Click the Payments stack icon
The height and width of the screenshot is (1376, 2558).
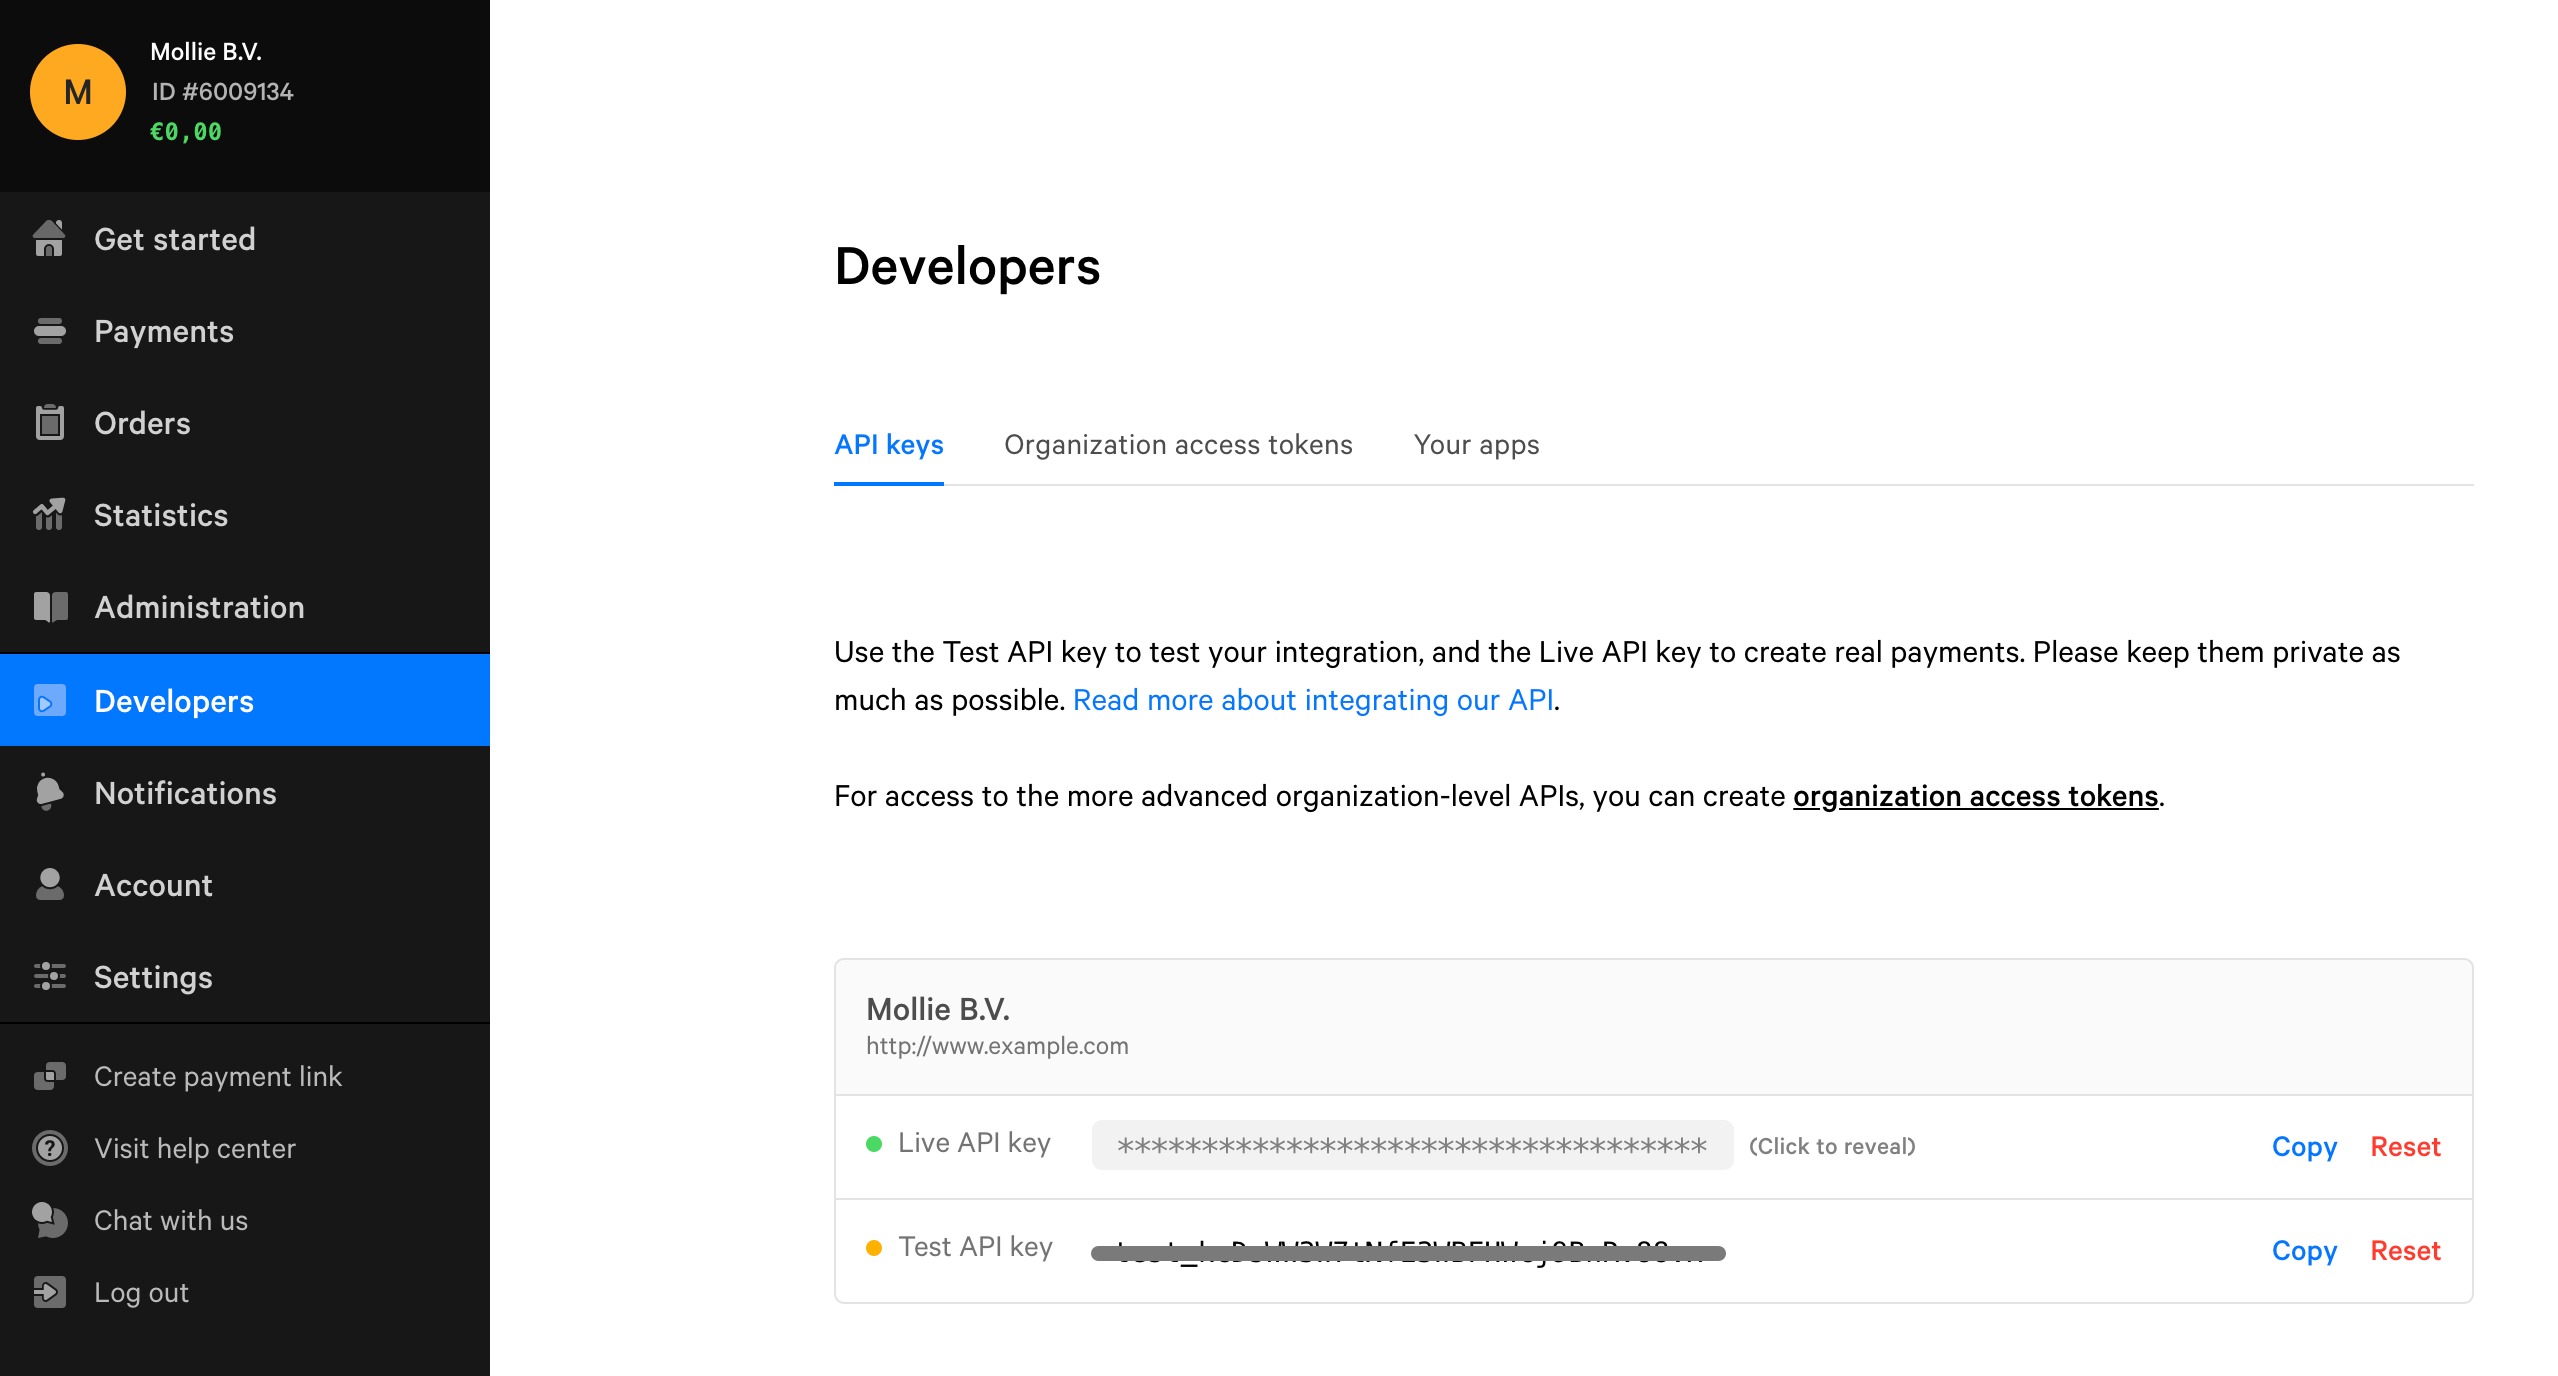pos(49,331)
